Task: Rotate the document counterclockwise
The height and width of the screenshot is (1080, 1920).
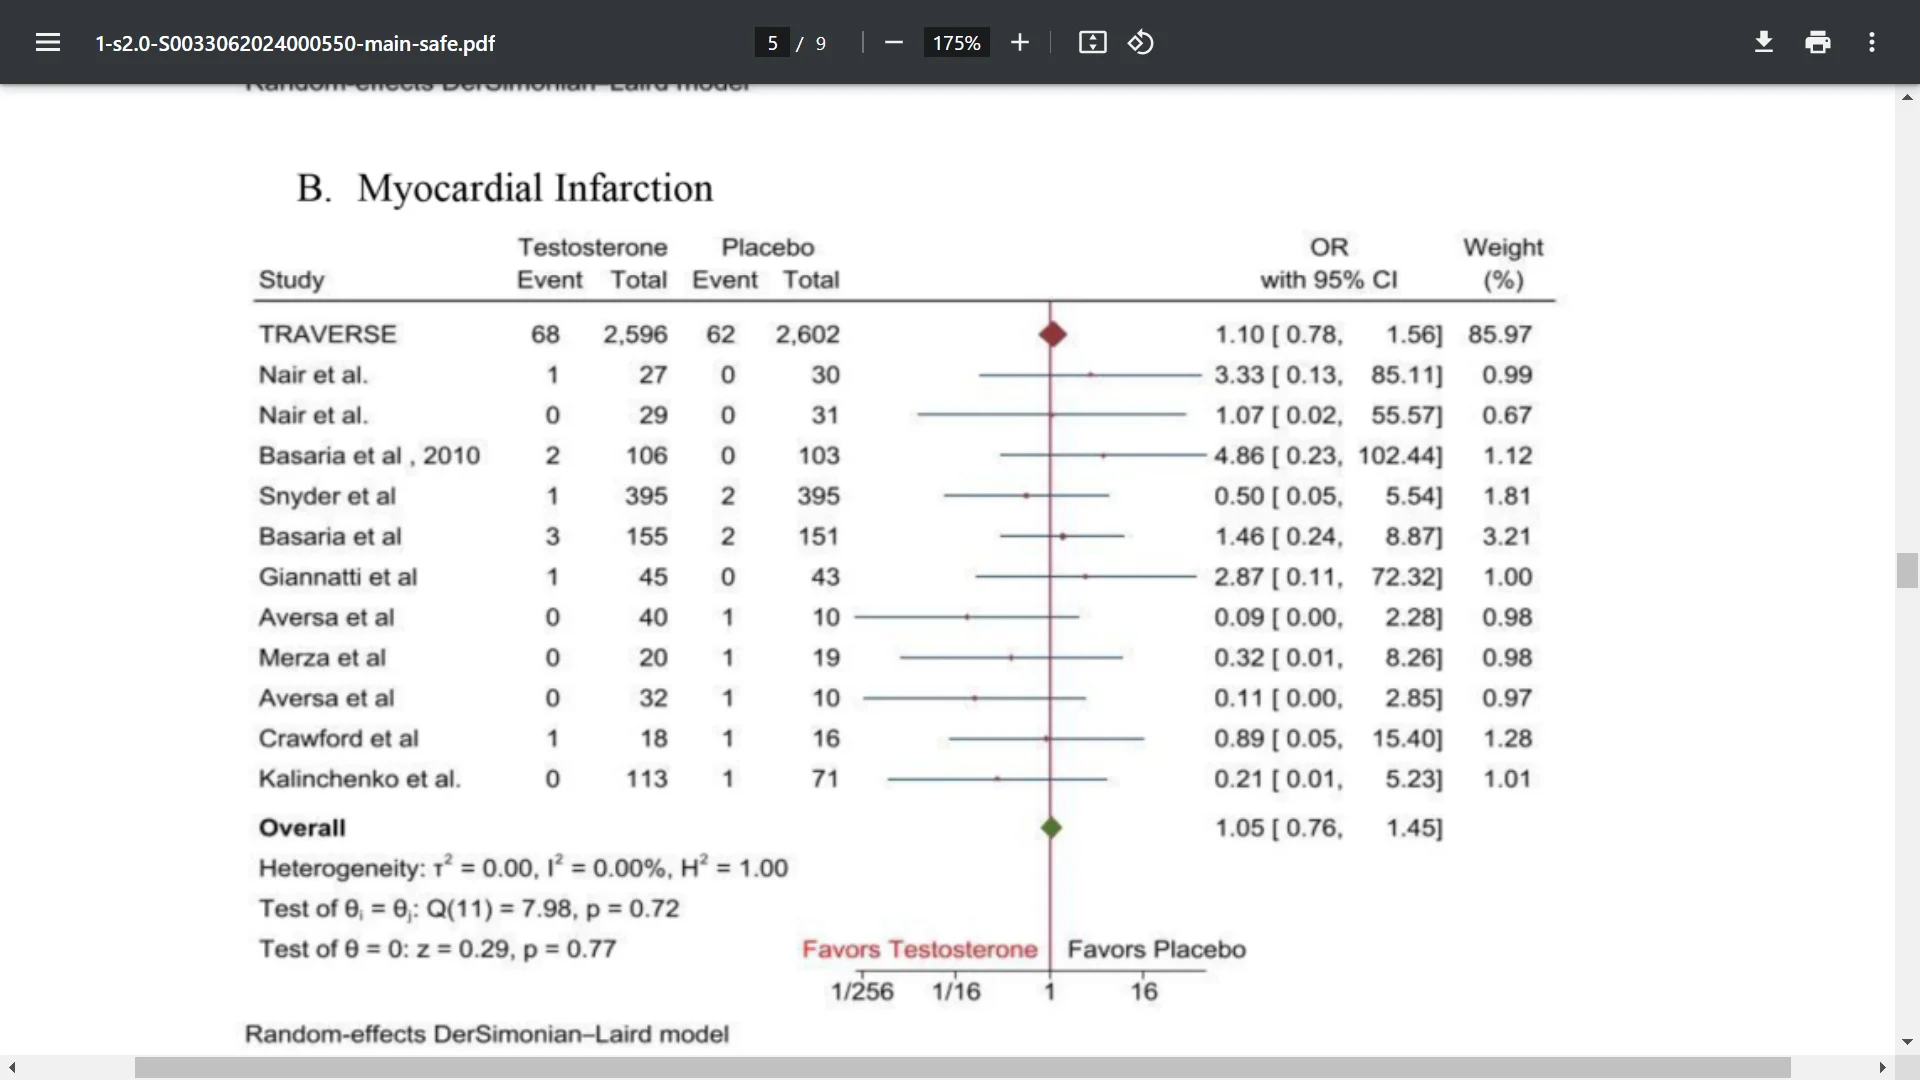Action: point(1141,42)
